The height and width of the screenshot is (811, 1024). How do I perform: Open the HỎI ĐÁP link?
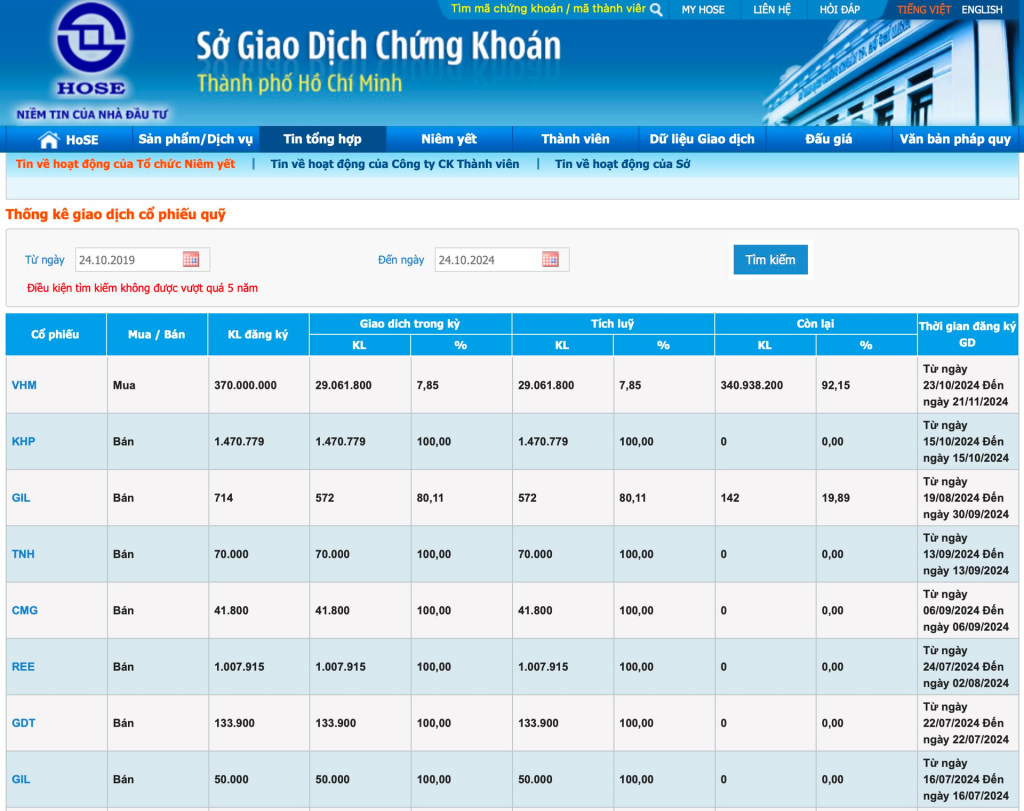[839, 10]
